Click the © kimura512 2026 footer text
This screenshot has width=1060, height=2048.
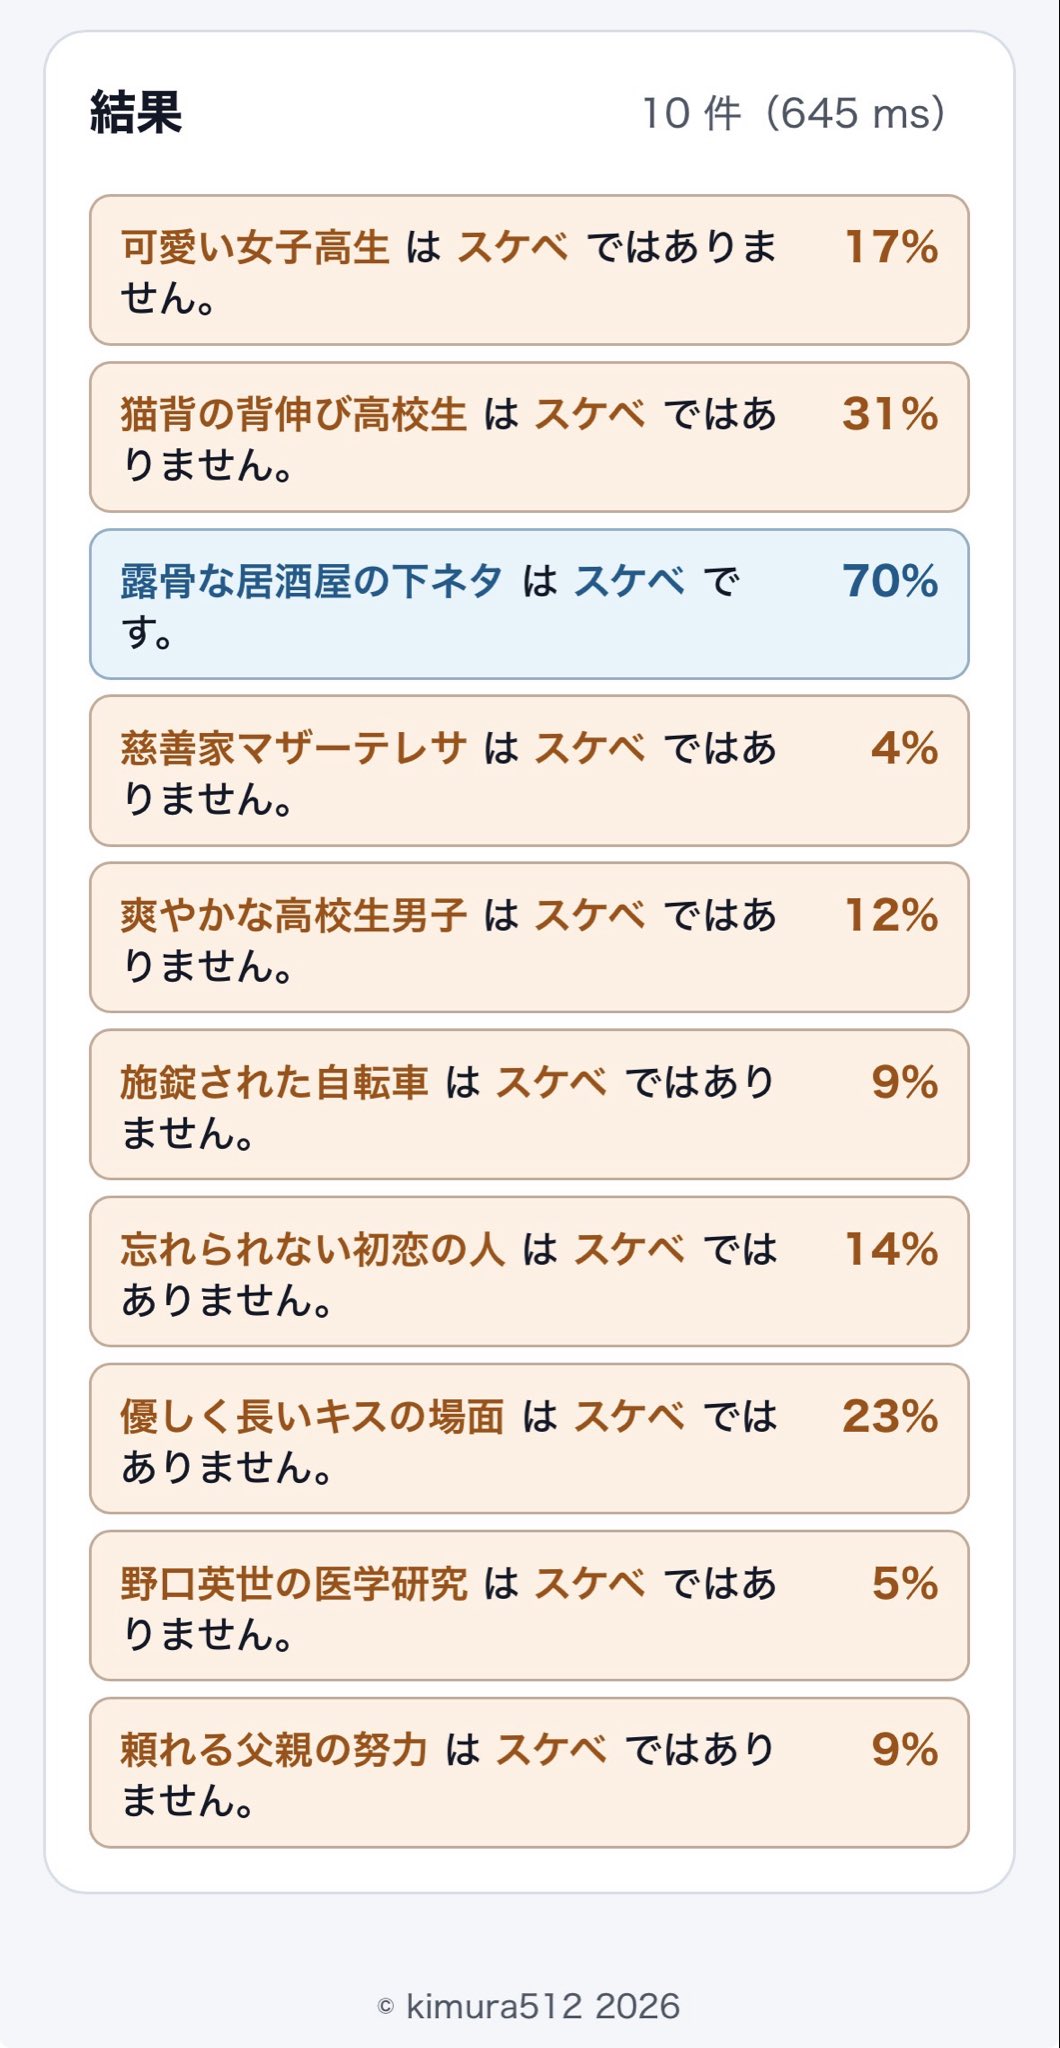[x=529, y=2006]
